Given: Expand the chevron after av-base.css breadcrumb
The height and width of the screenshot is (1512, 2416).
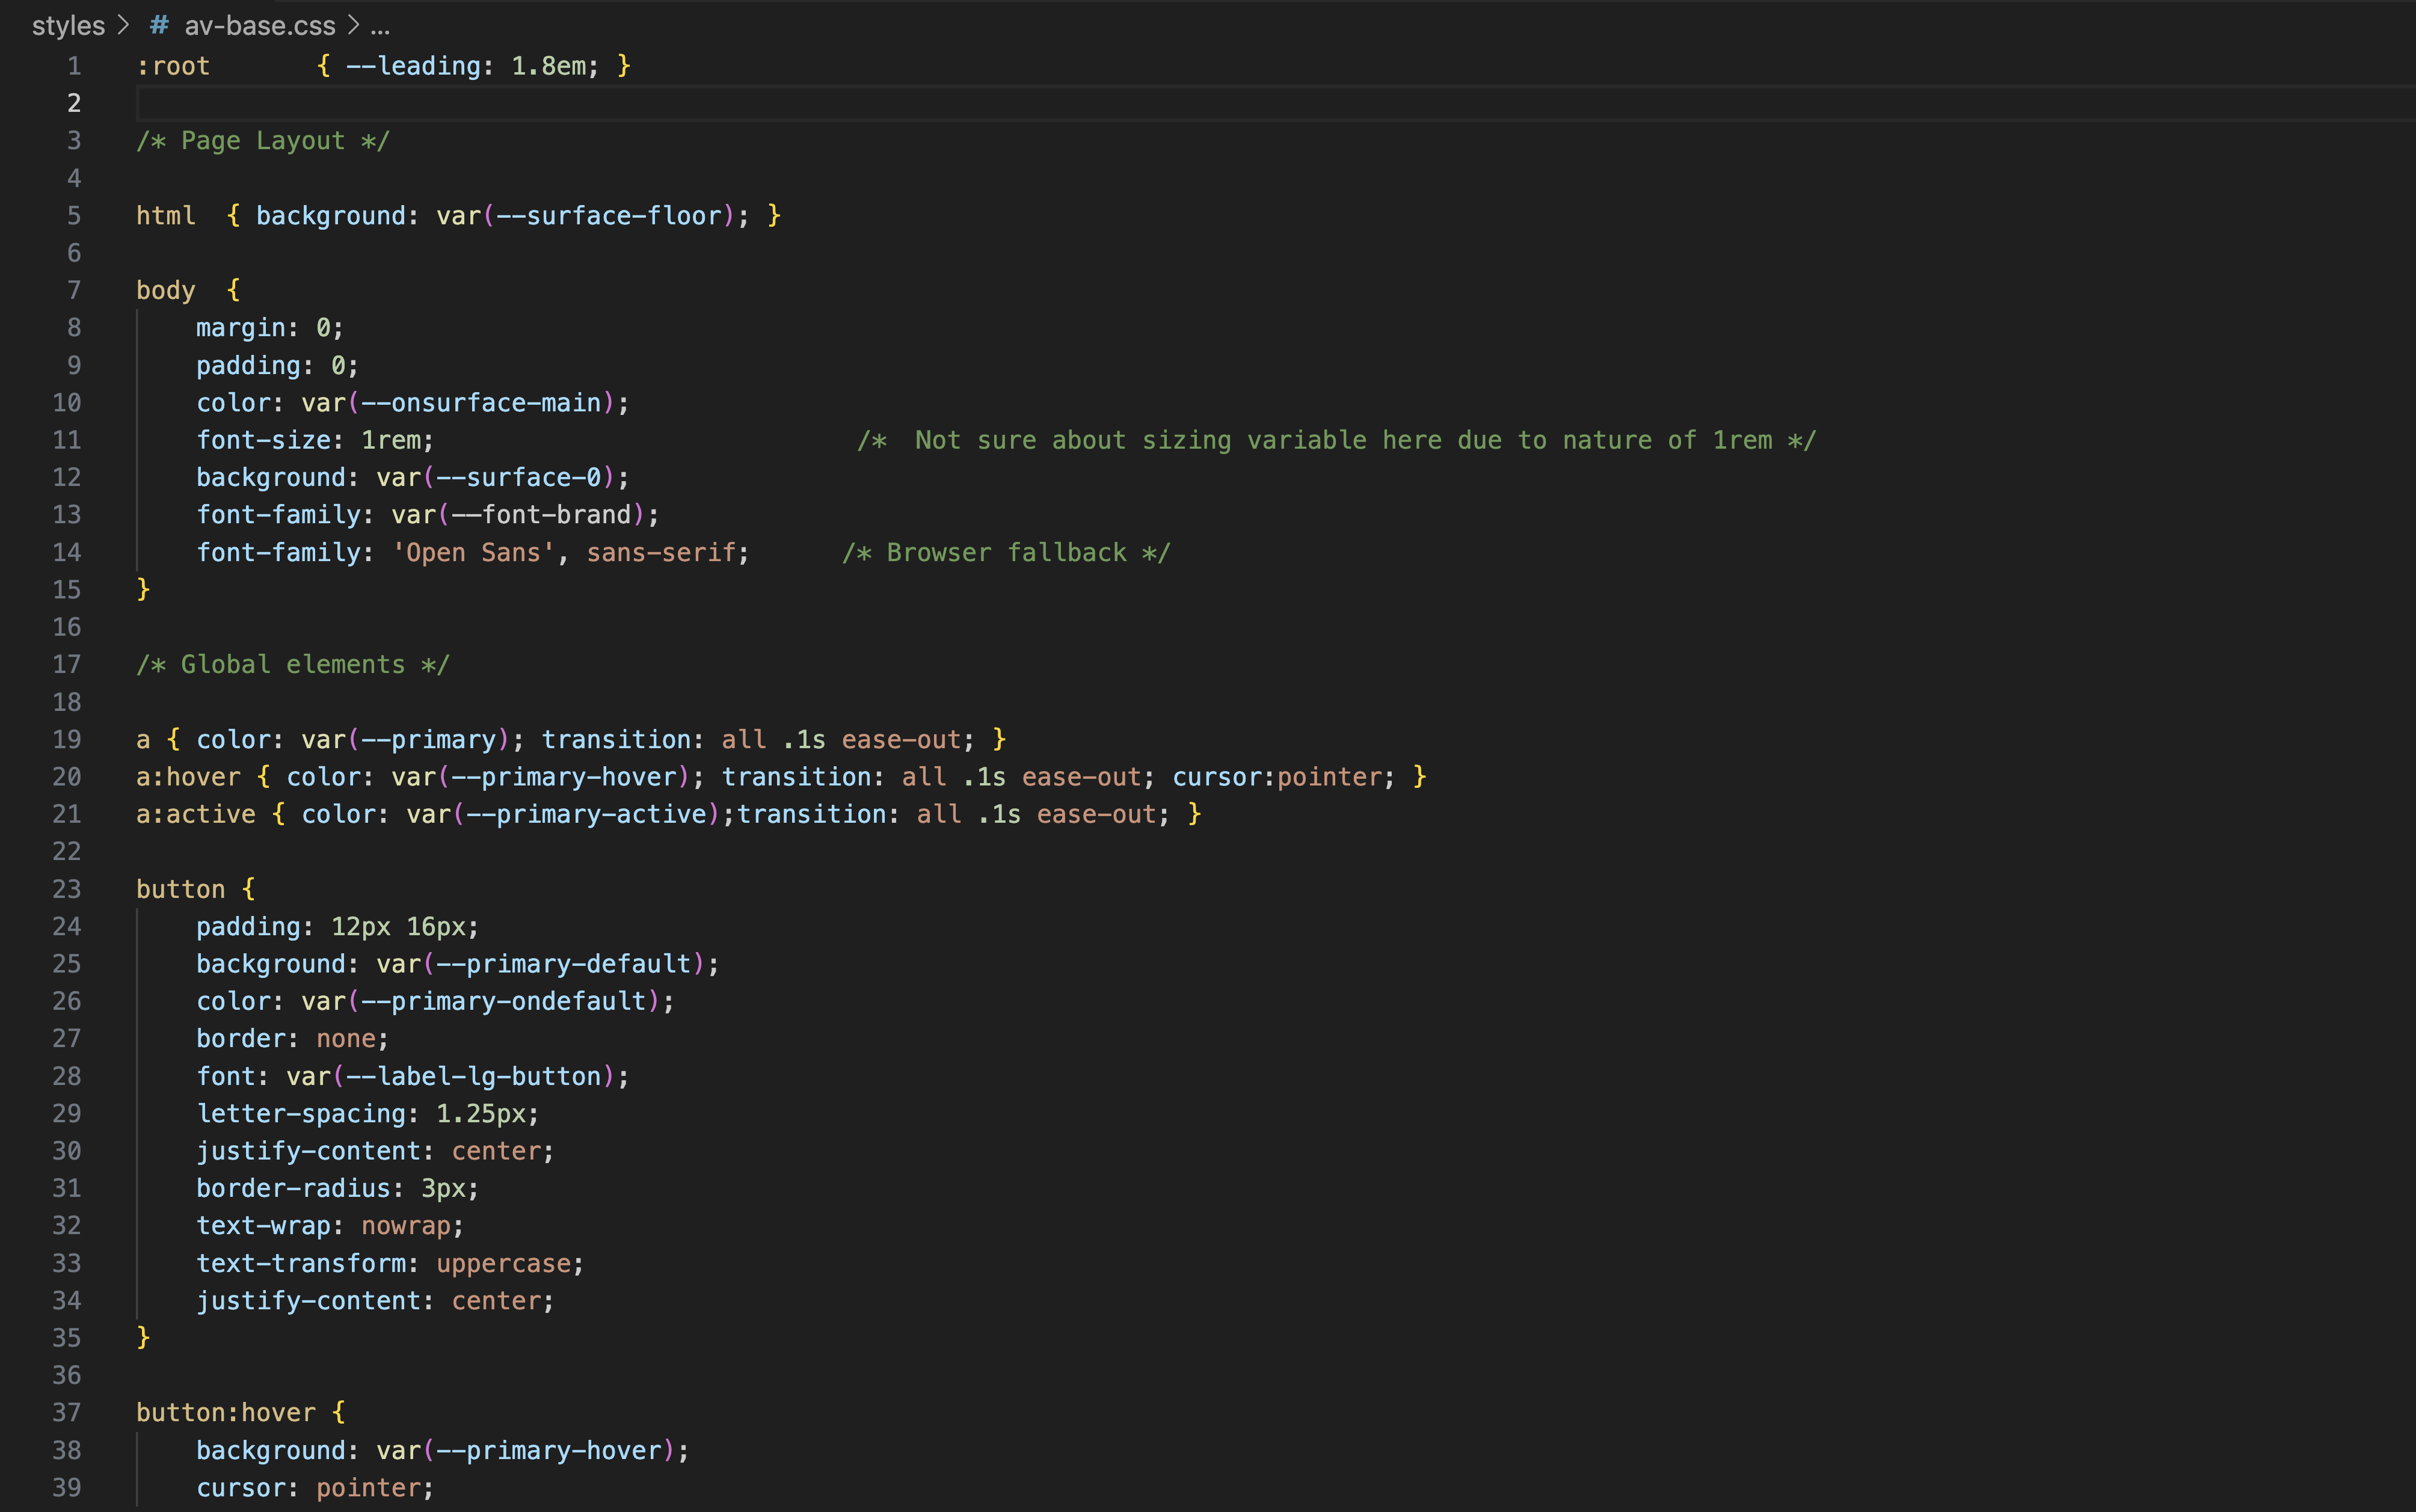Looking at the screenshot, I should click(x=353, y=25).
